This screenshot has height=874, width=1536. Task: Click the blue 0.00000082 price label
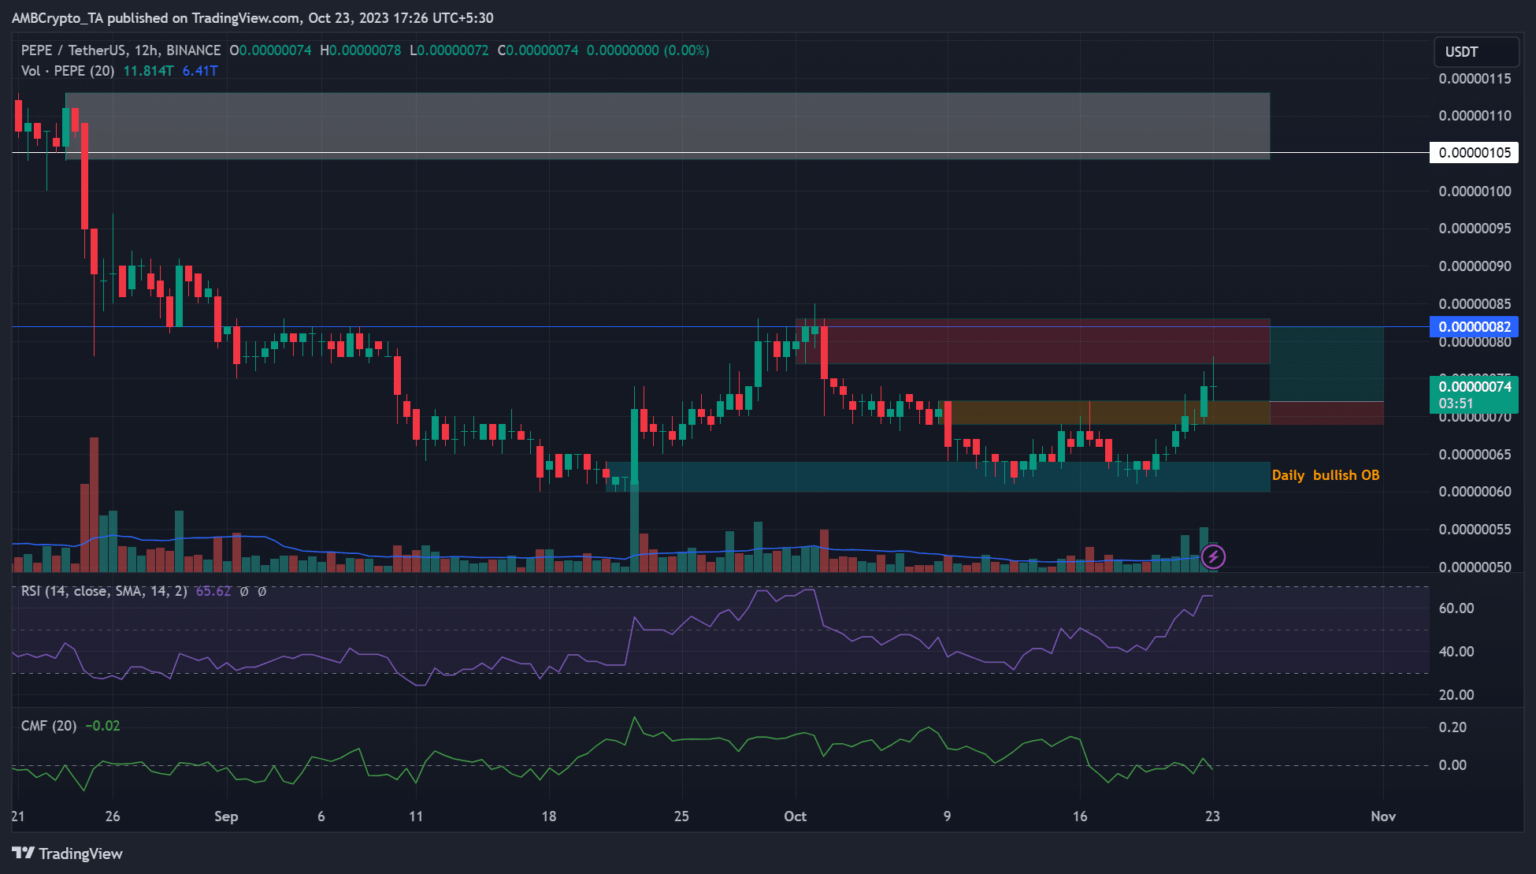(1475, 327)
